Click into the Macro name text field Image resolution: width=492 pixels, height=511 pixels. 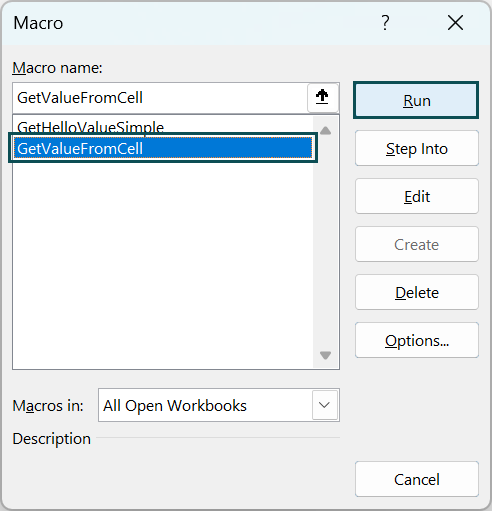(160, 98)
